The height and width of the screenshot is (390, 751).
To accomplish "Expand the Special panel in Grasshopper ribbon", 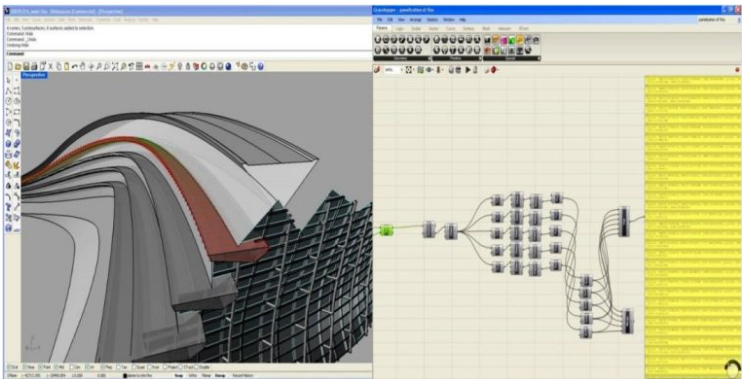I will 539,58.
